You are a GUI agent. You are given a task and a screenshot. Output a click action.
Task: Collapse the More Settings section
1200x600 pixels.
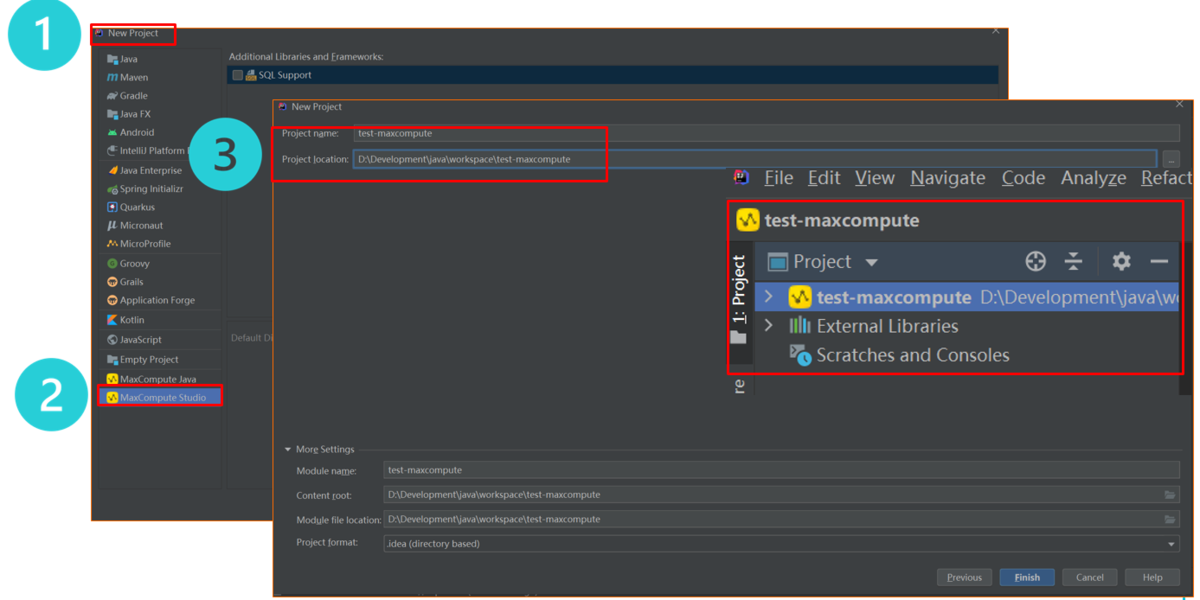288,450
